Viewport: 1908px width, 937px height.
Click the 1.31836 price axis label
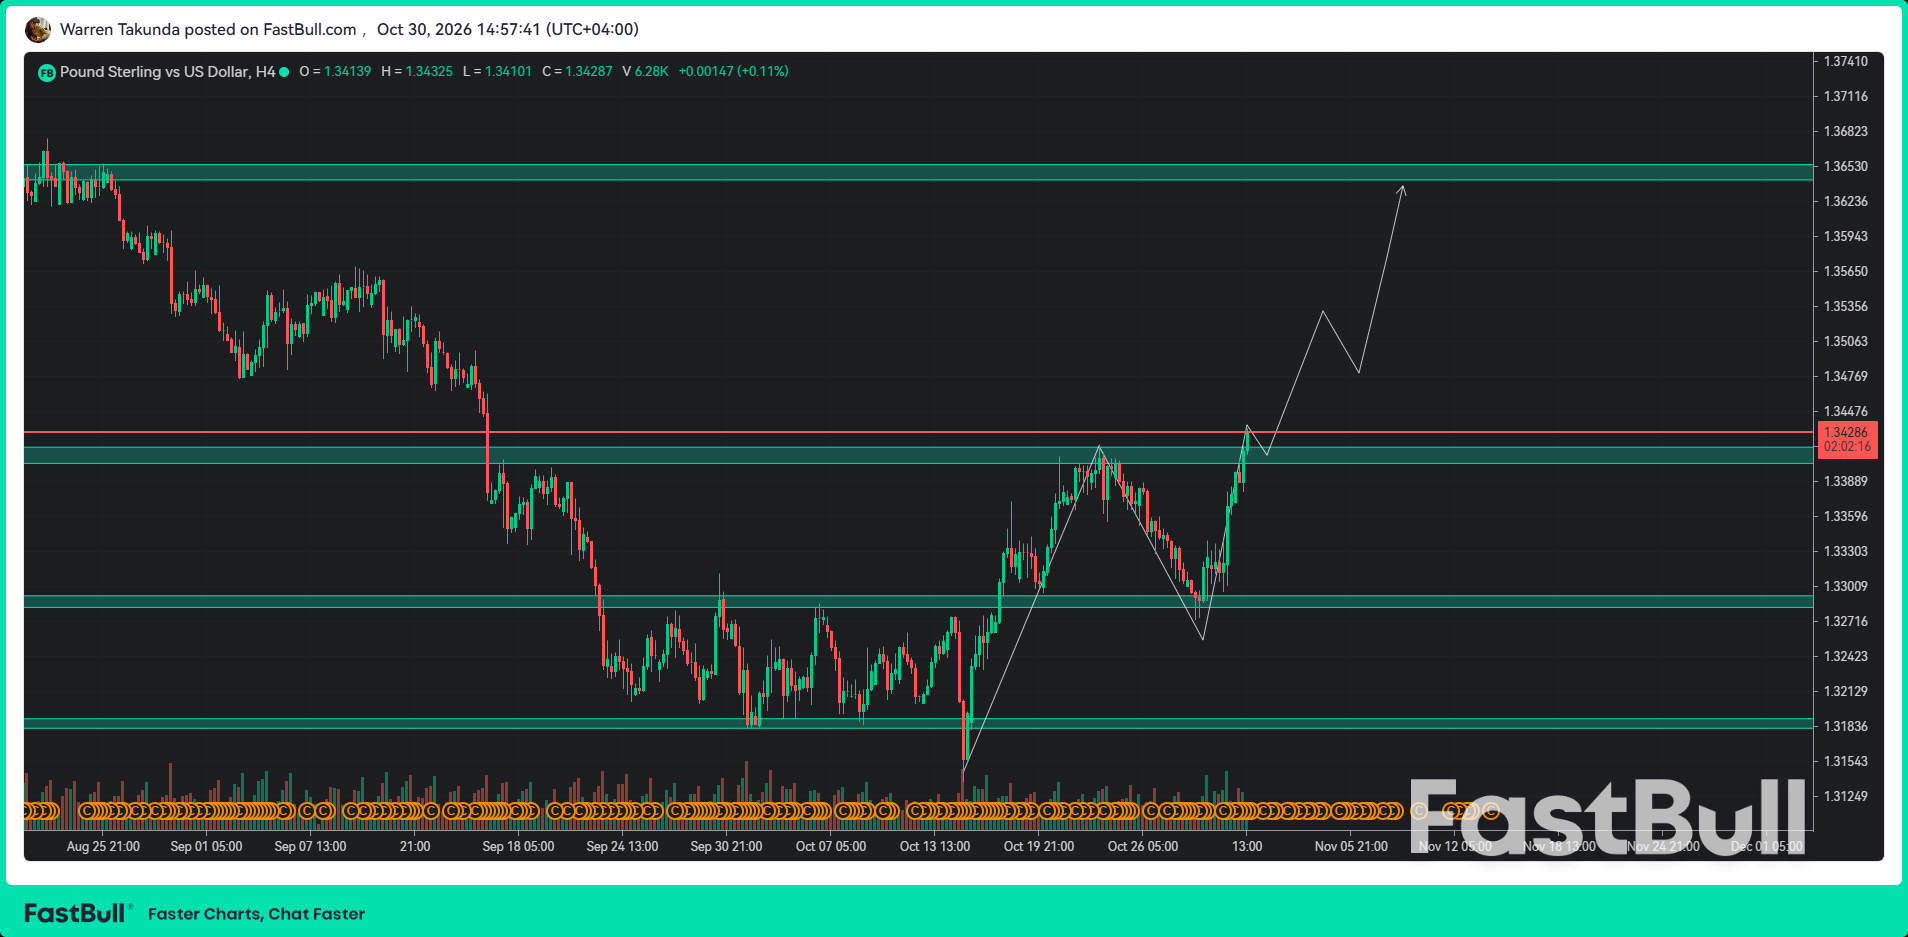tap(1846, 726)
